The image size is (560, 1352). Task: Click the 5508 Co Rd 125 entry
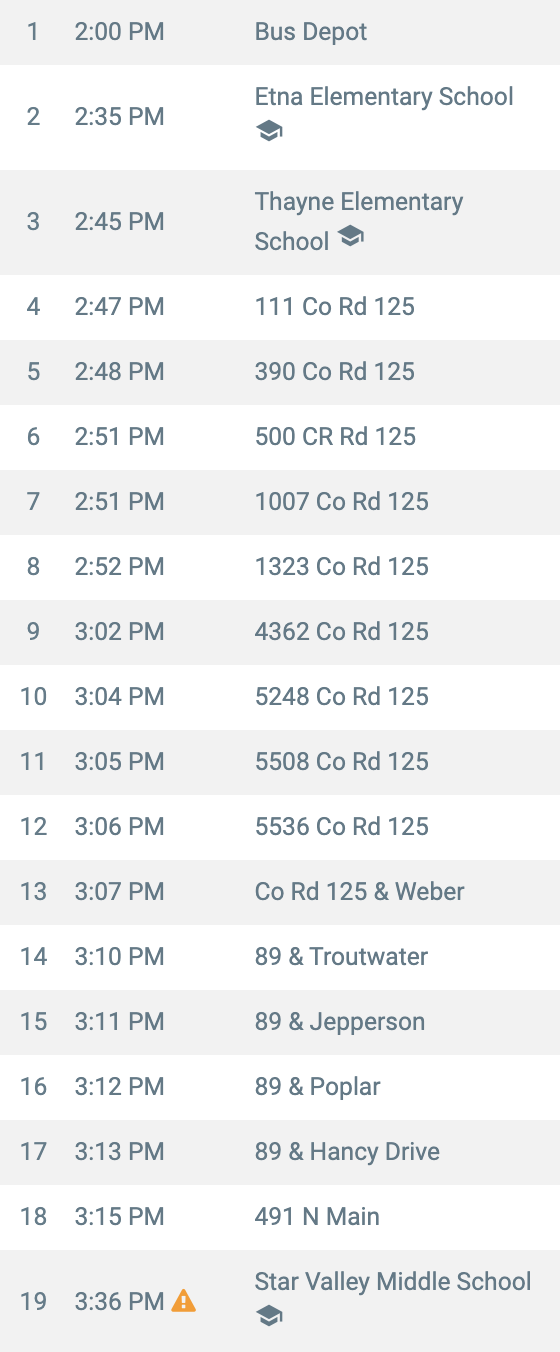280,762
